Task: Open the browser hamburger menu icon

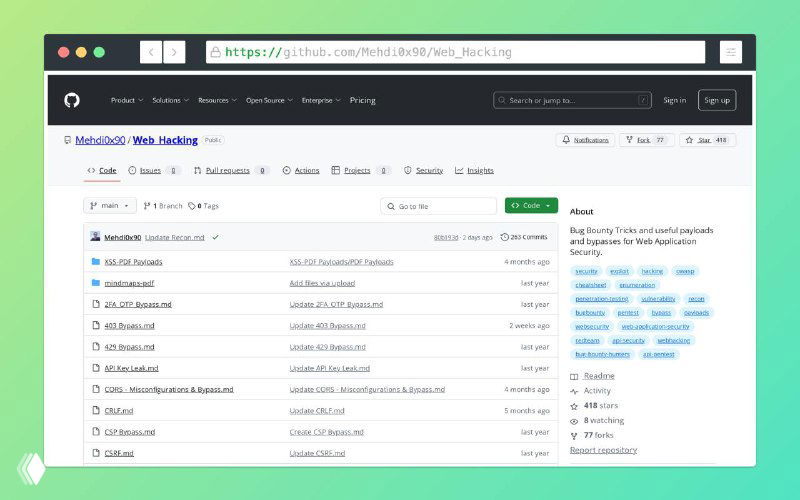Action: (x=731, y=52)
